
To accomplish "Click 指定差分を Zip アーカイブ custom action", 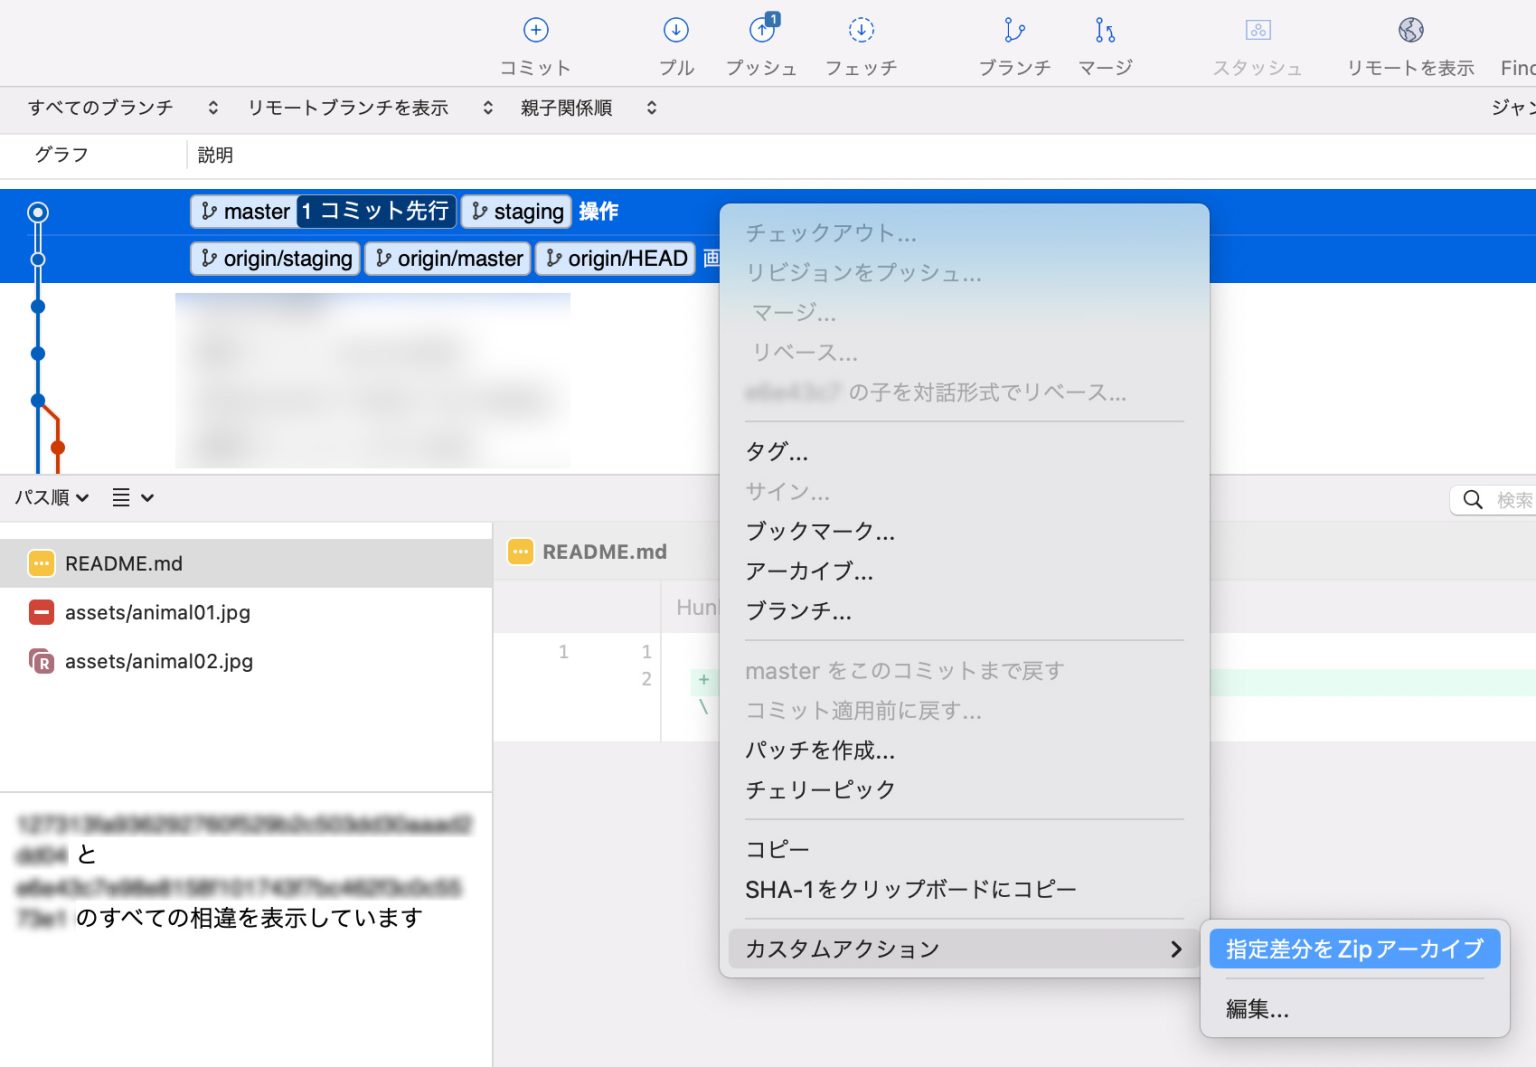I will pyautogui.click(x=1353, y=948).
